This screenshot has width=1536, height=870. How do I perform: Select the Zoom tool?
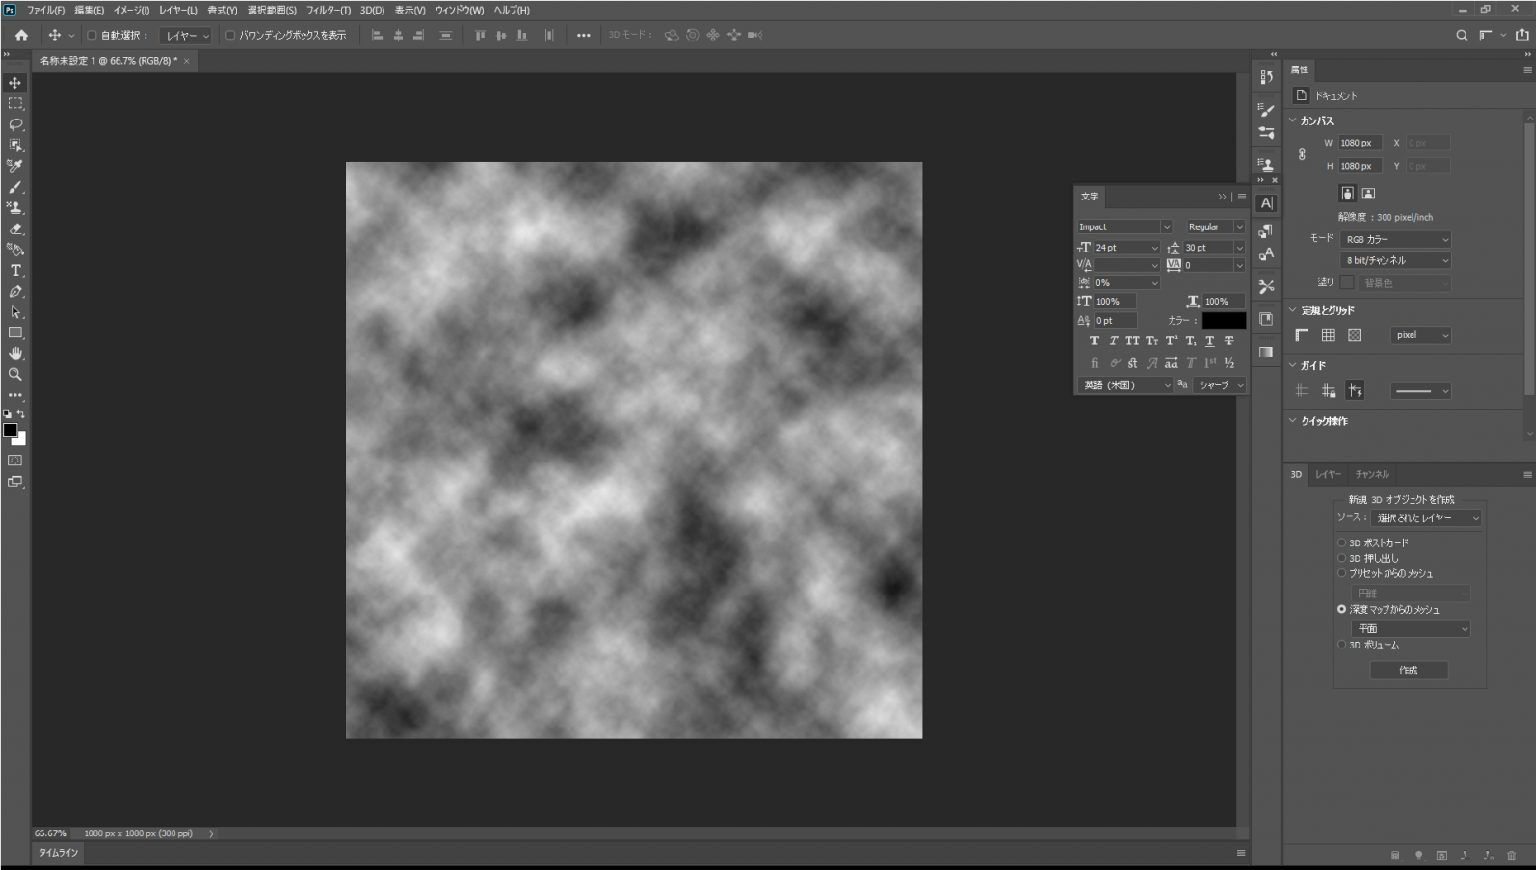14,374
